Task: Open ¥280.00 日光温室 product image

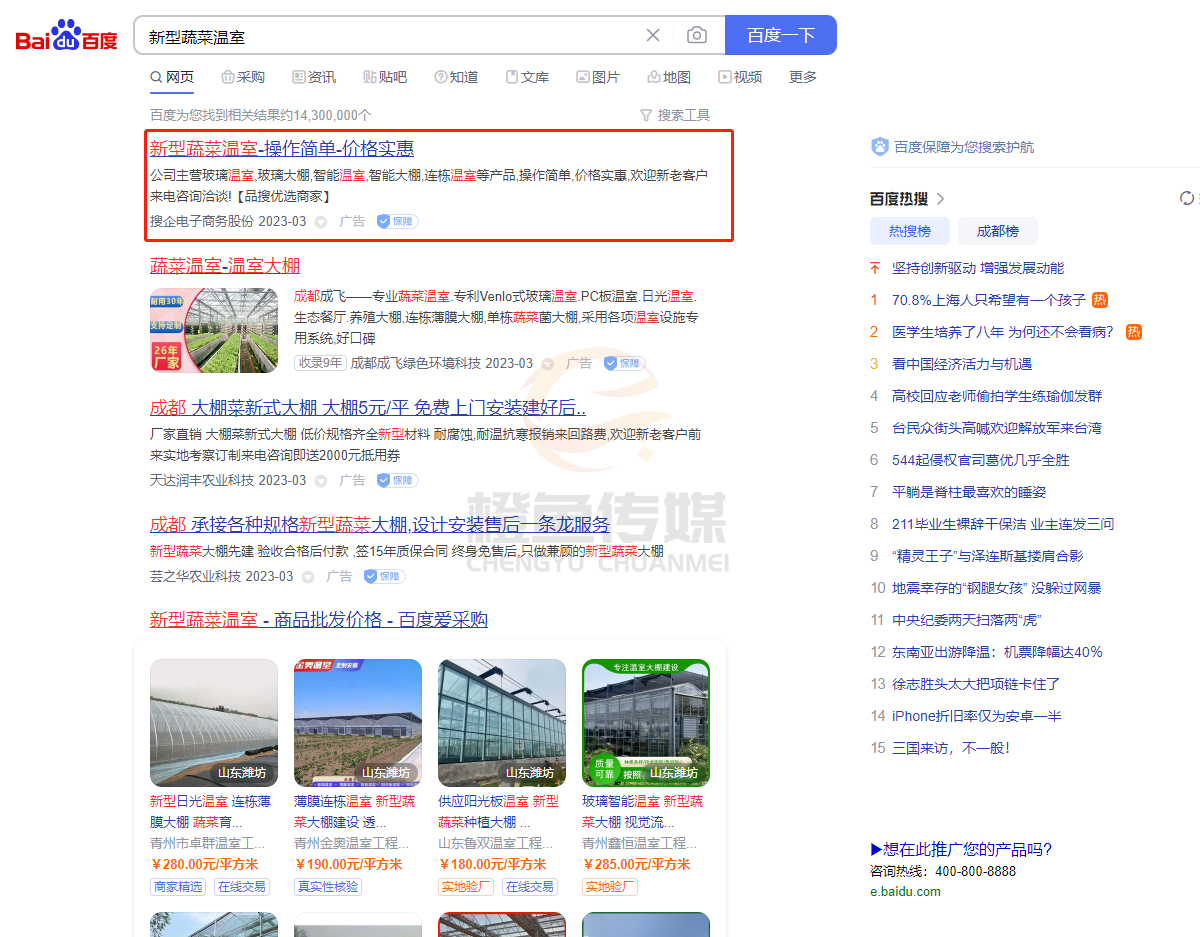Action: [x=214, y=723]
